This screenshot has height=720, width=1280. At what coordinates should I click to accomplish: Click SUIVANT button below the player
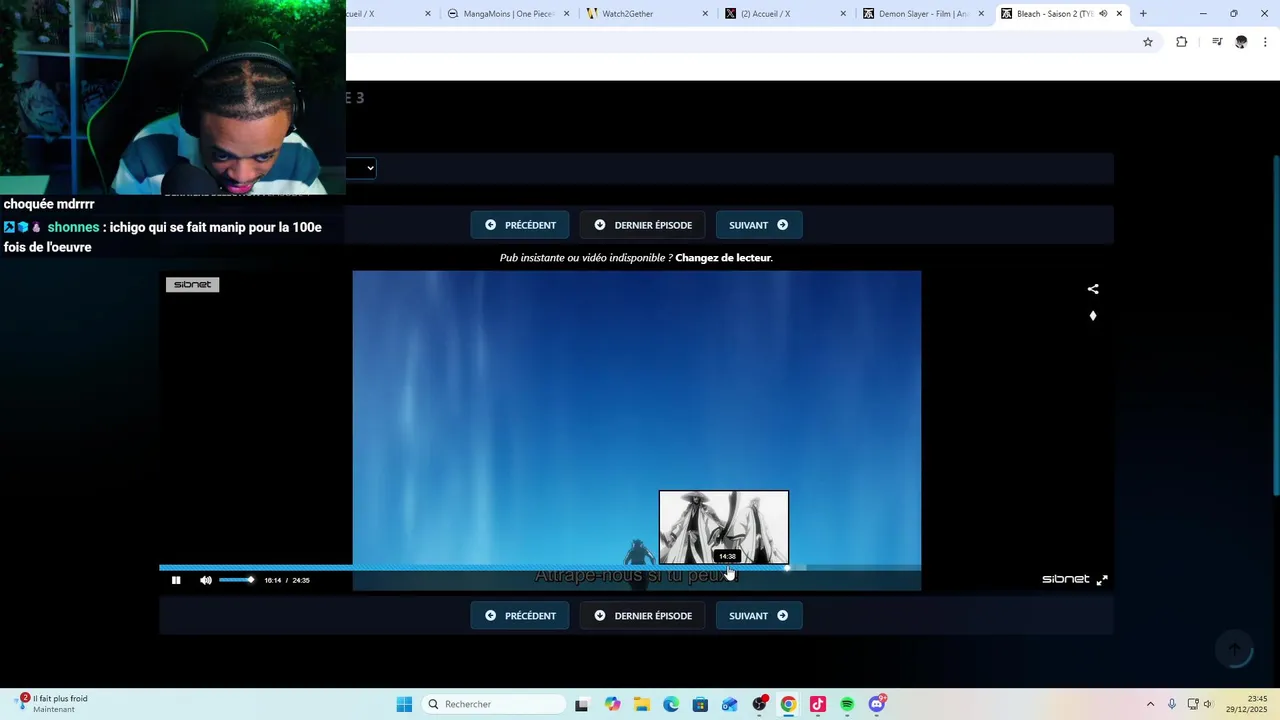tap(759, 616)
